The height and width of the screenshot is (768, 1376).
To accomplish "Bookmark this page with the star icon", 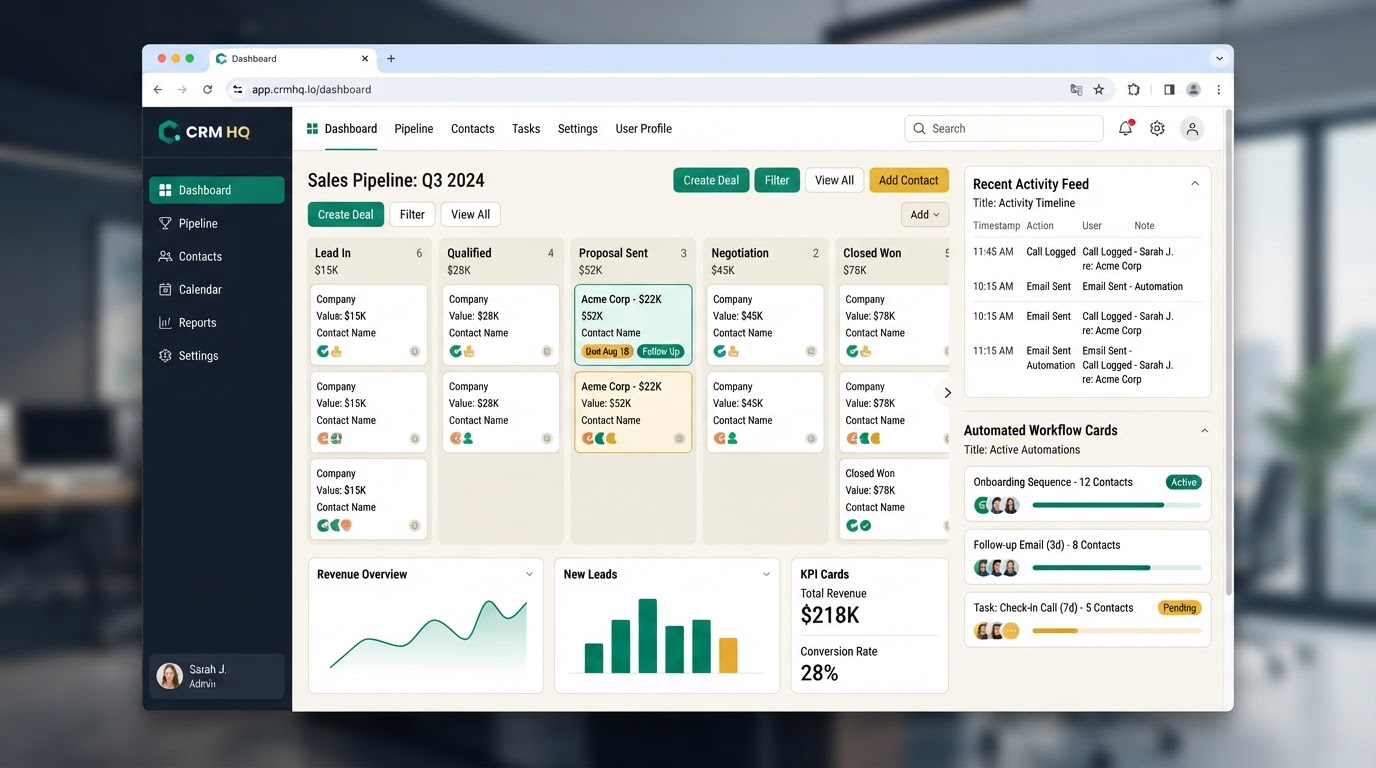I will [1098, 89].
